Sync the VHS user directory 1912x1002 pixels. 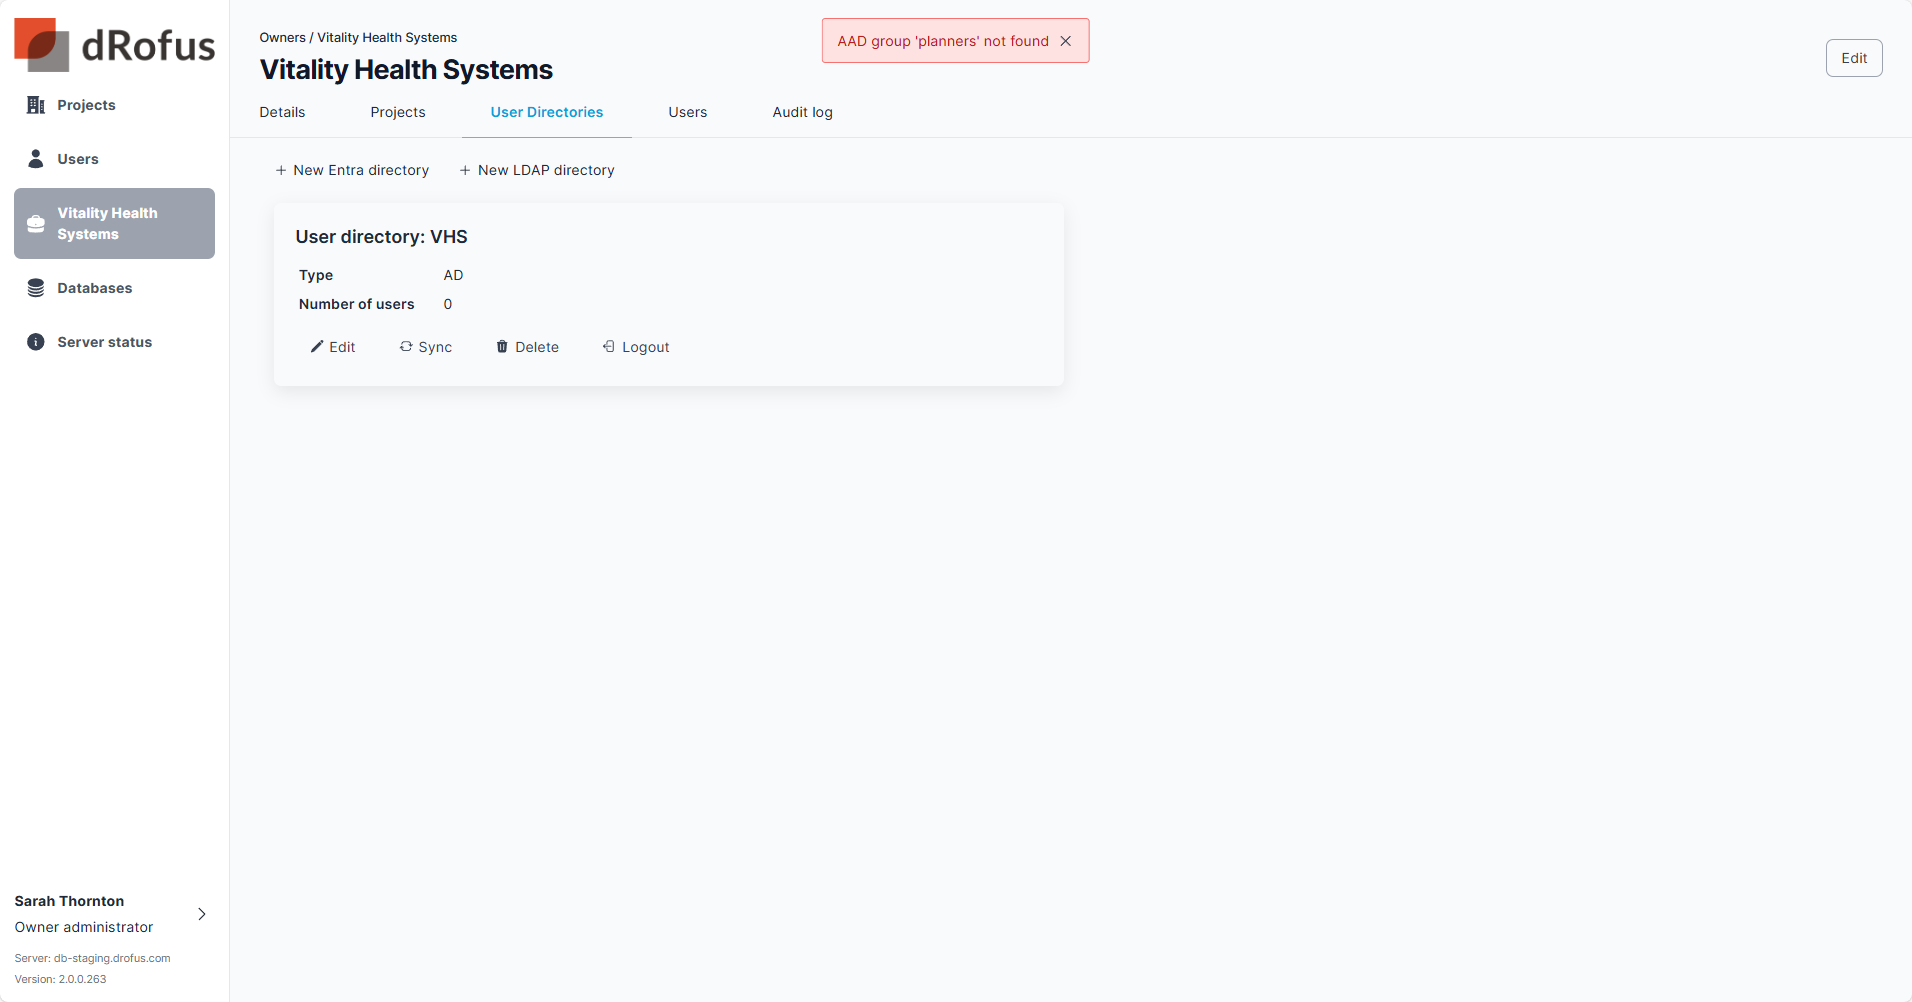[426, 347]
